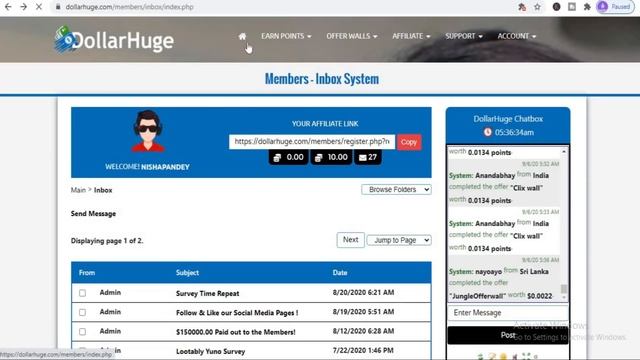Click the From column header

coord(87,273)
